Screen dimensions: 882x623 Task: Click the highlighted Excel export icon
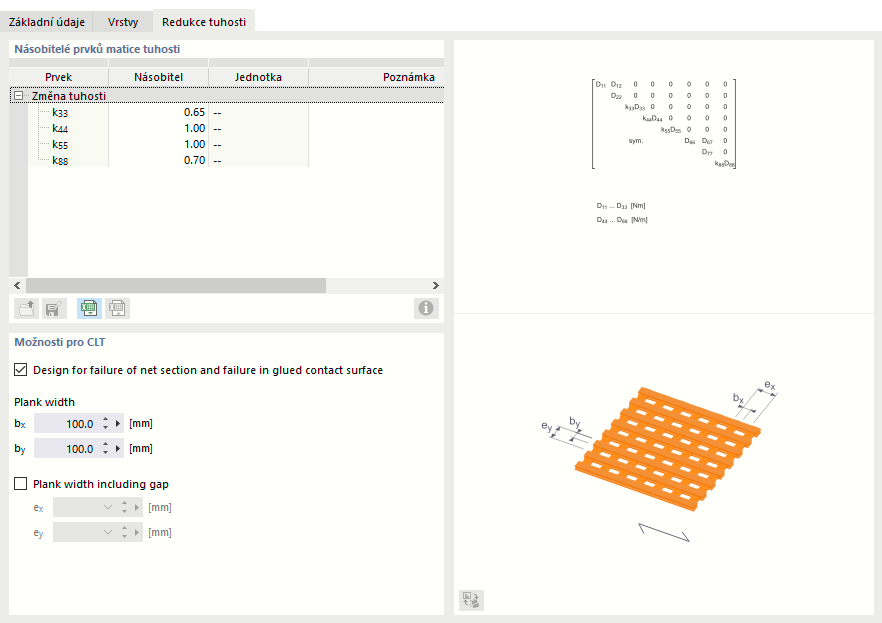pos(90,308)
